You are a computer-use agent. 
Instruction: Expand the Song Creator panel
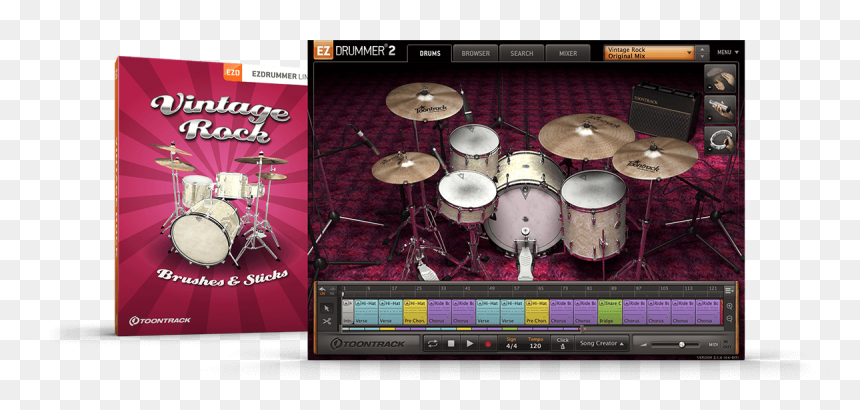click(602, 344)
